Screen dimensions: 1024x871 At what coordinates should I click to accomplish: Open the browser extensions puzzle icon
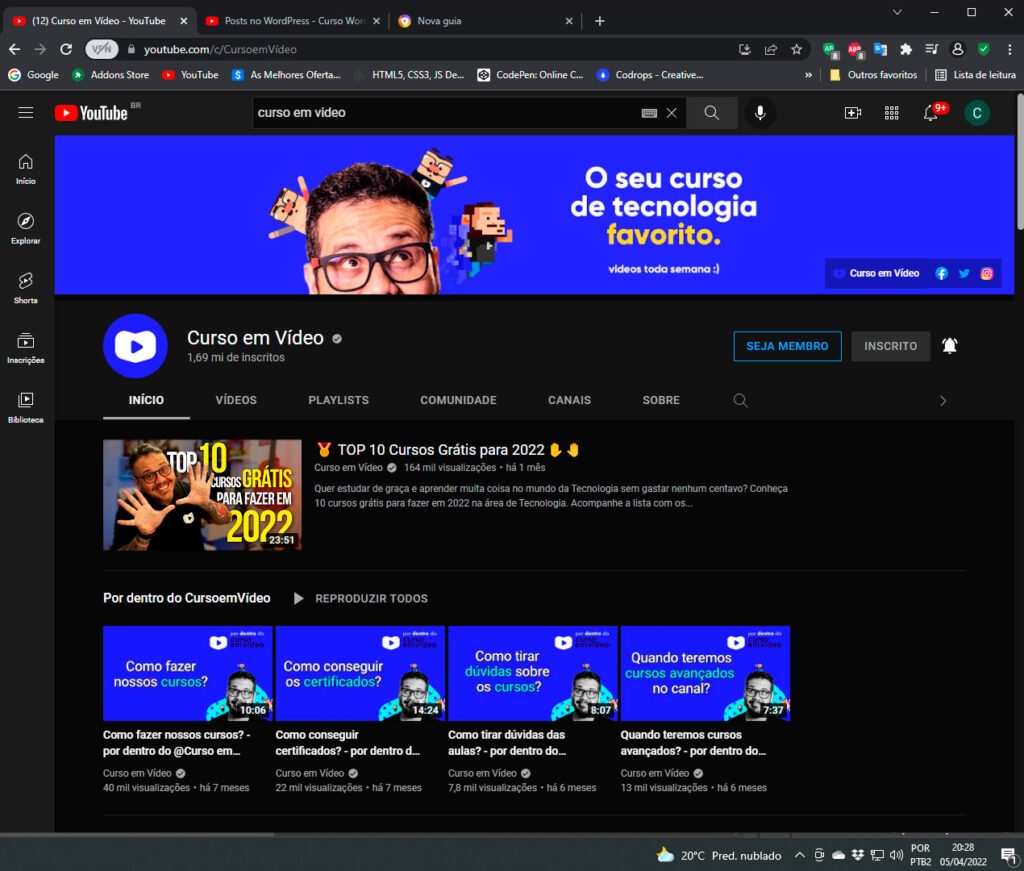906,50
